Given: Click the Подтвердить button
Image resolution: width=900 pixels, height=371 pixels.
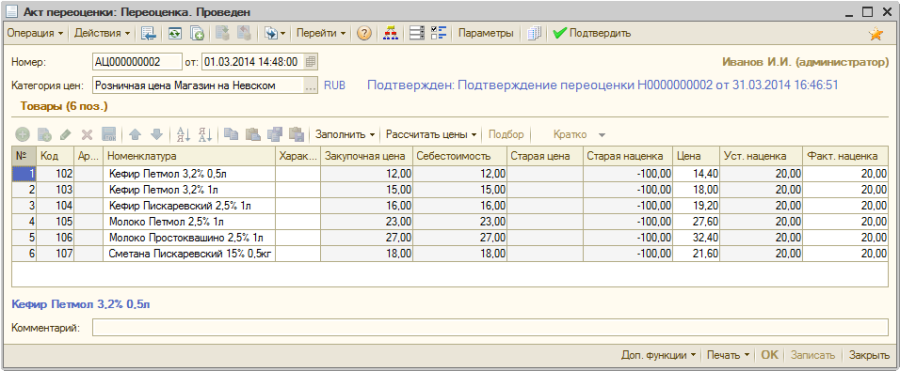Looking at the screenshot, I should (x=592, y=33).
